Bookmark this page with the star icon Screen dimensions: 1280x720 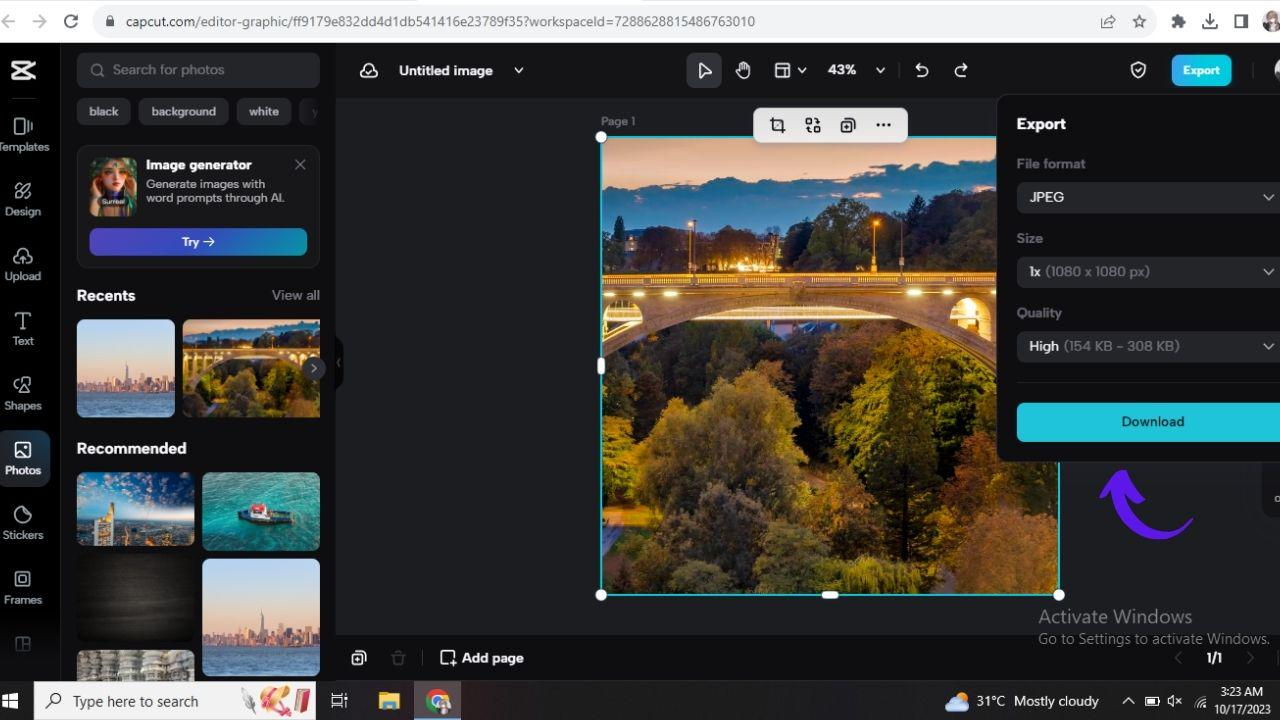coord(1139,21)
